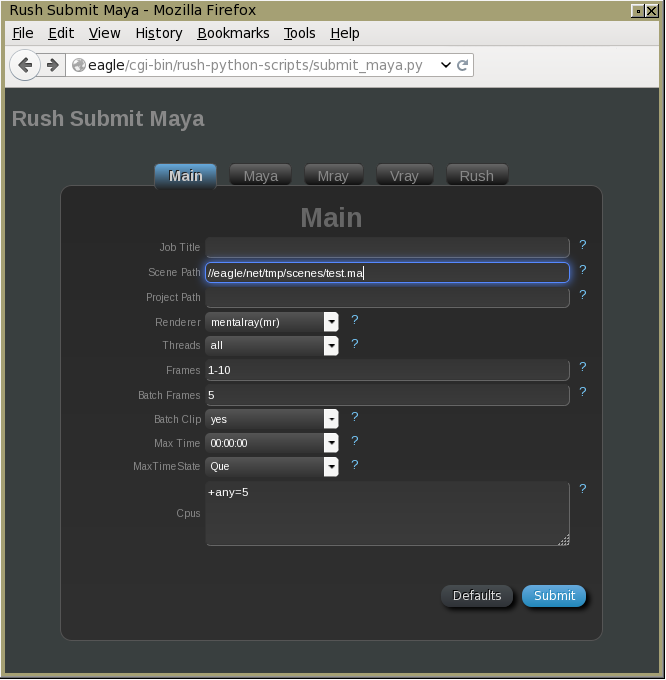Expand the Renderer dropdown

click(331, 322)
